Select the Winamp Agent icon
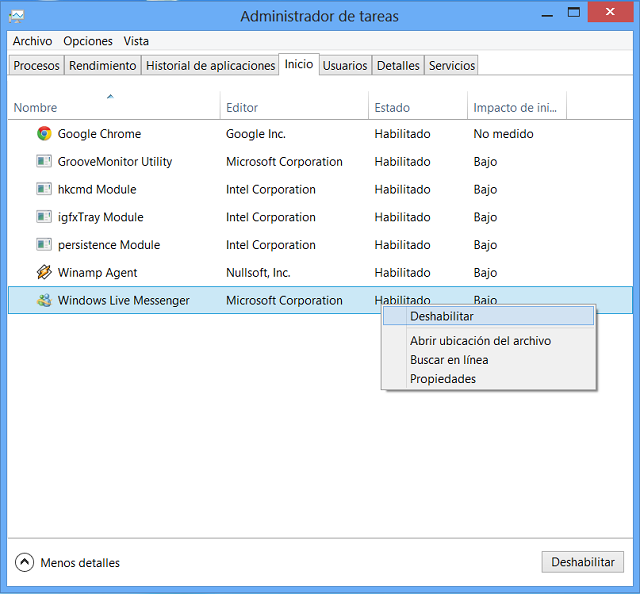 (x=44, y=273)
